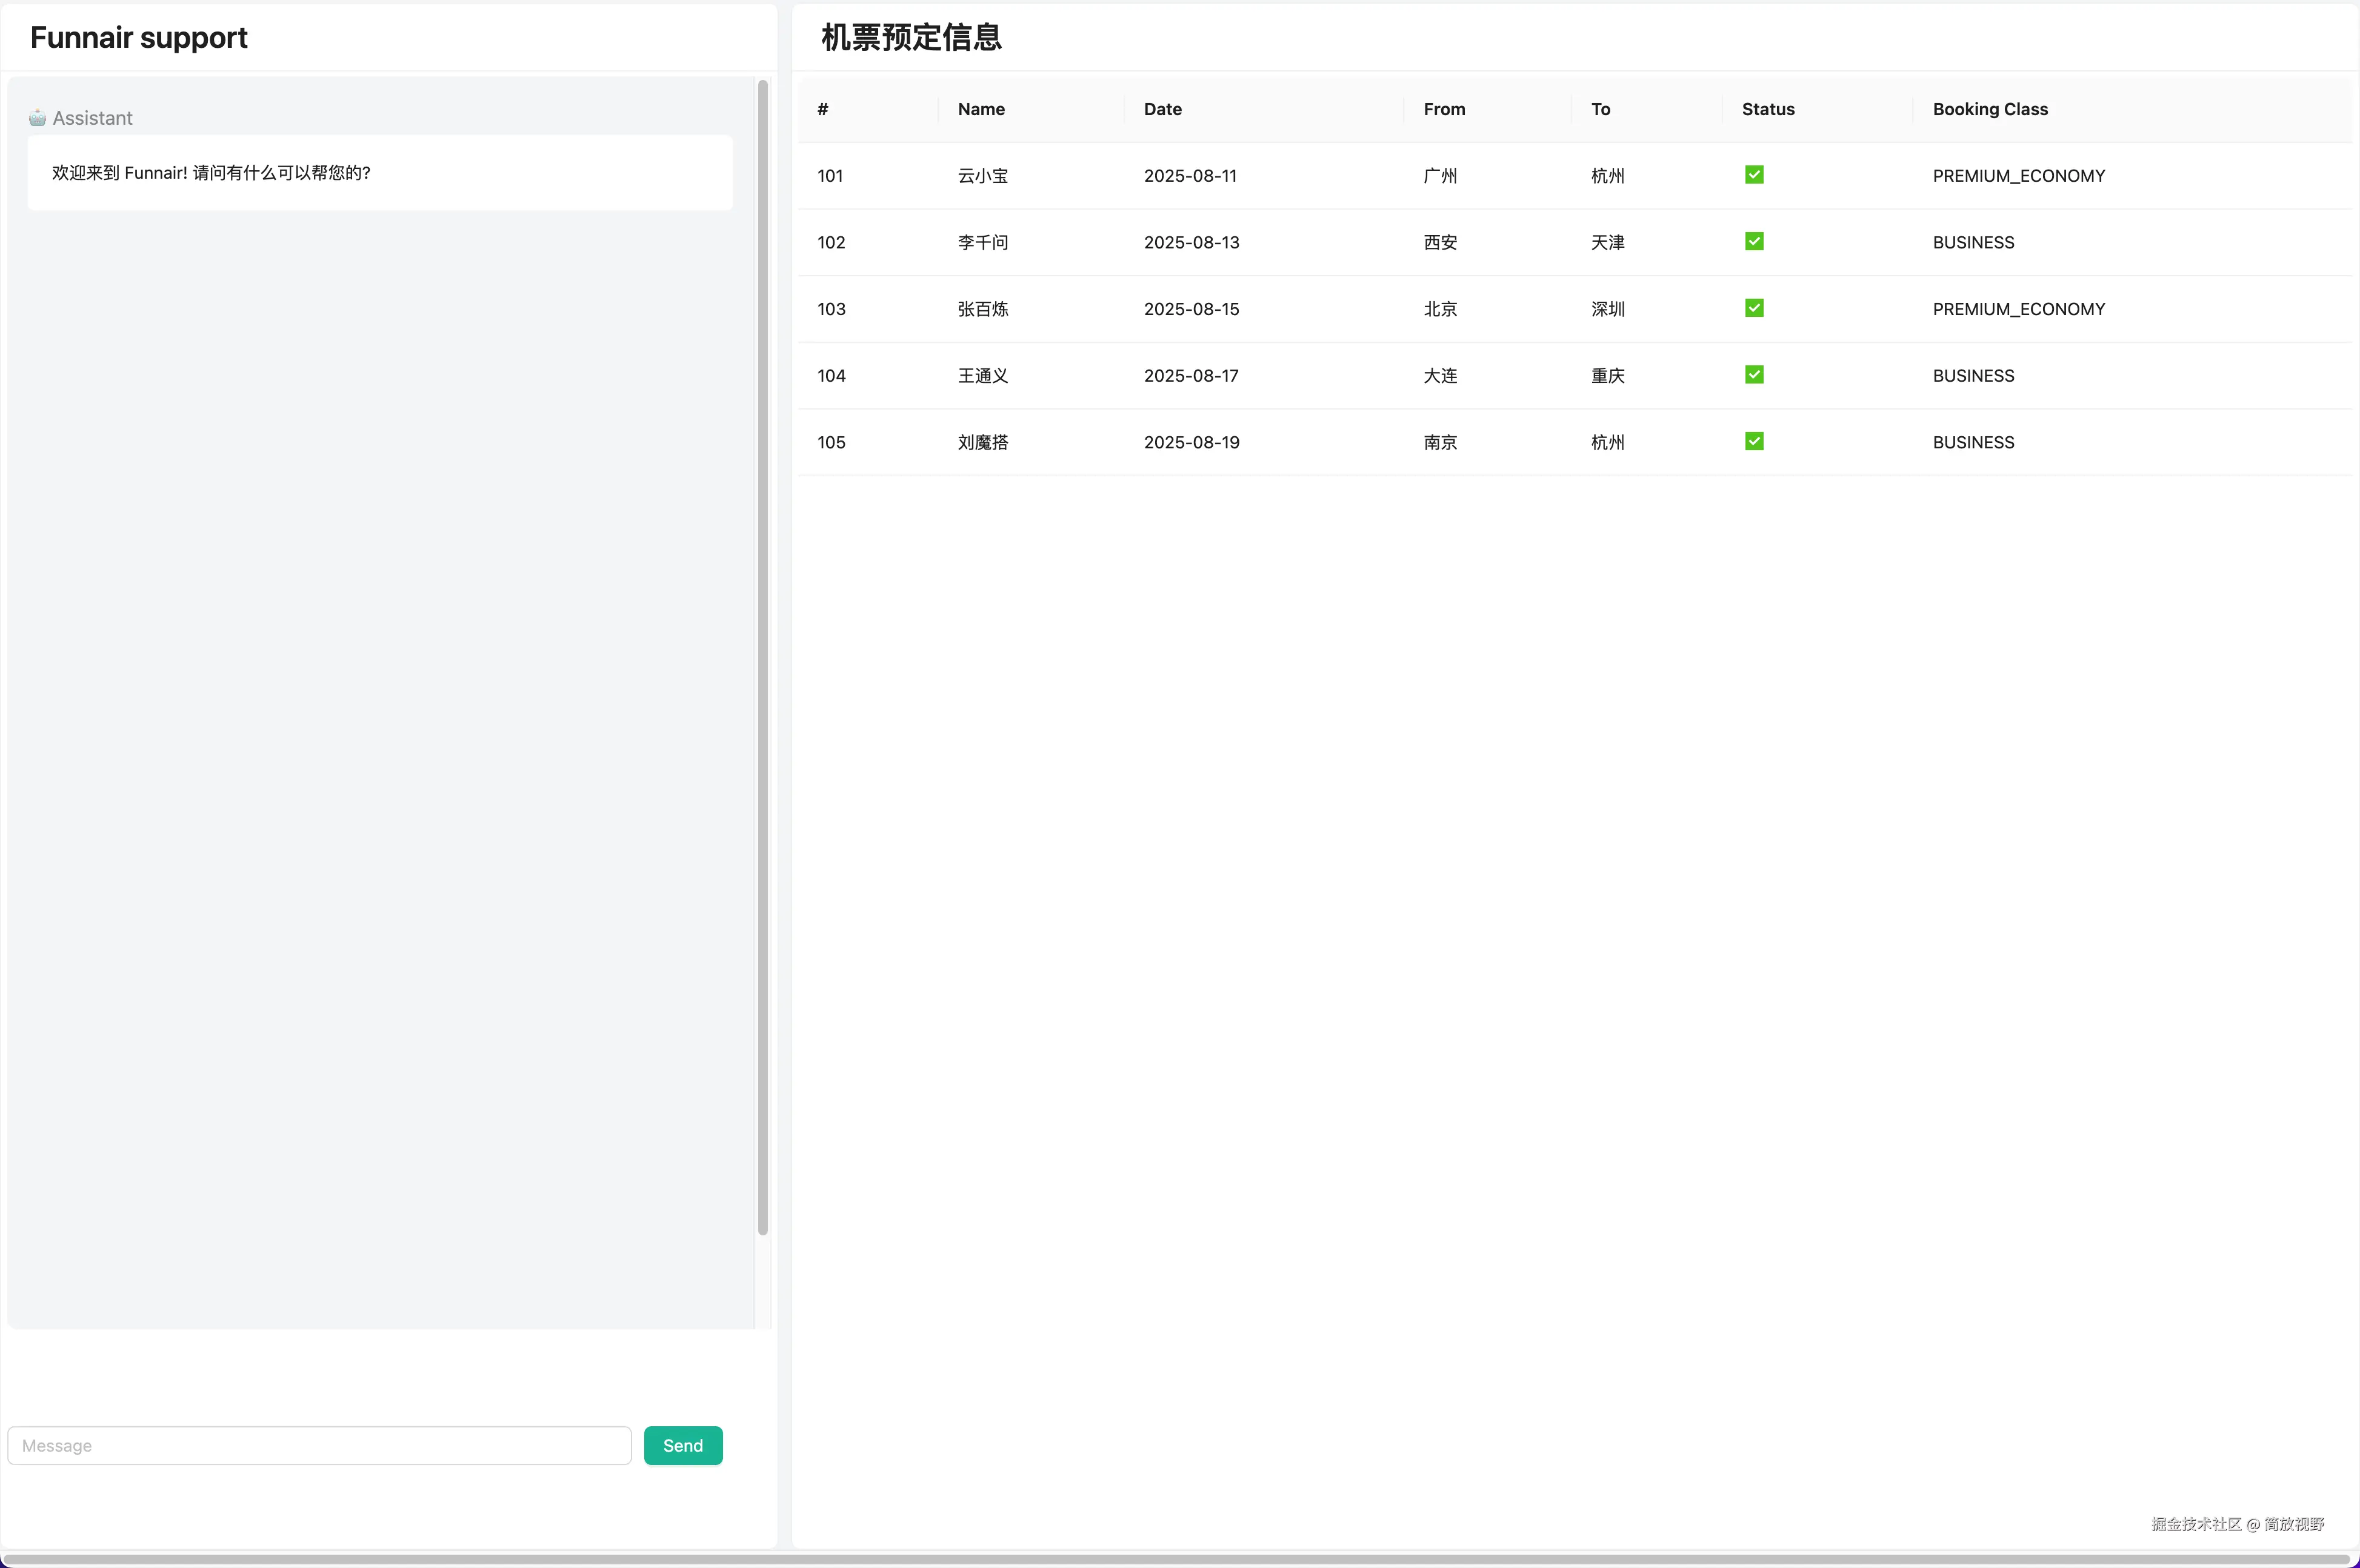Screen dimensions: 2360x1568
Task: Click the Funnair support heading
Action: pyautogui.click(x=139, y=38)
